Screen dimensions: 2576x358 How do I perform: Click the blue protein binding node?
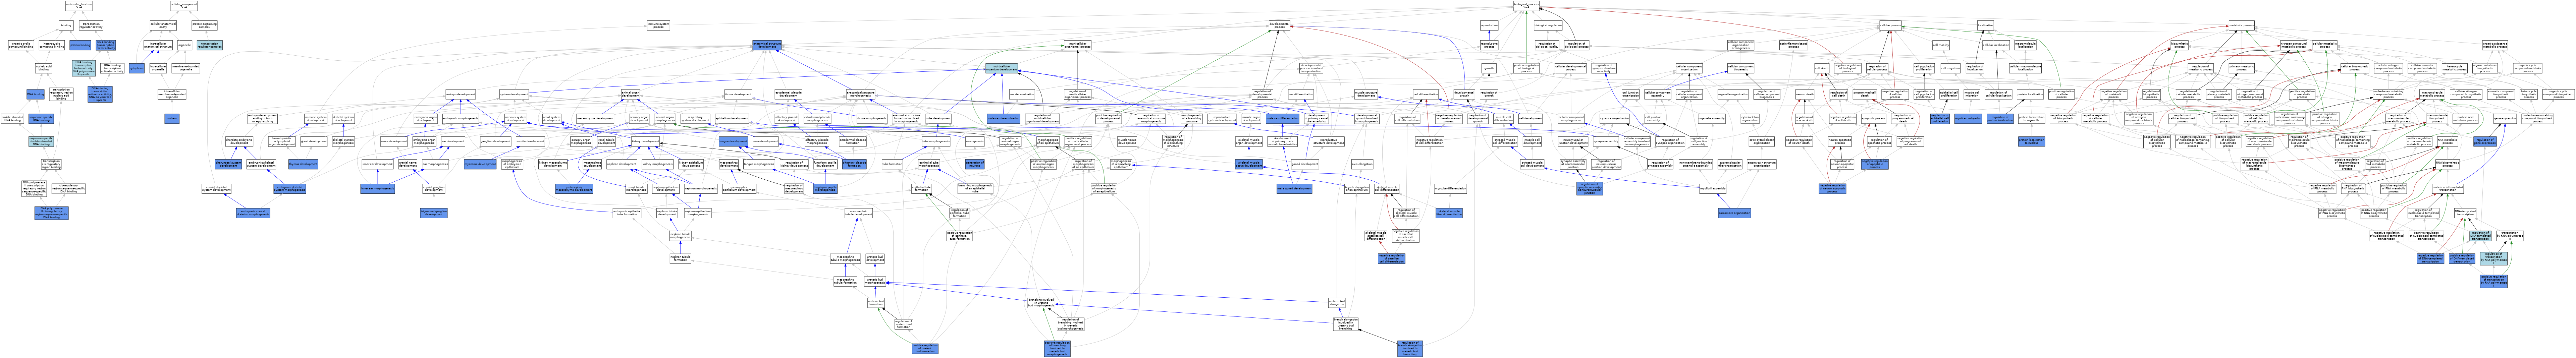(x=80, y=45)
